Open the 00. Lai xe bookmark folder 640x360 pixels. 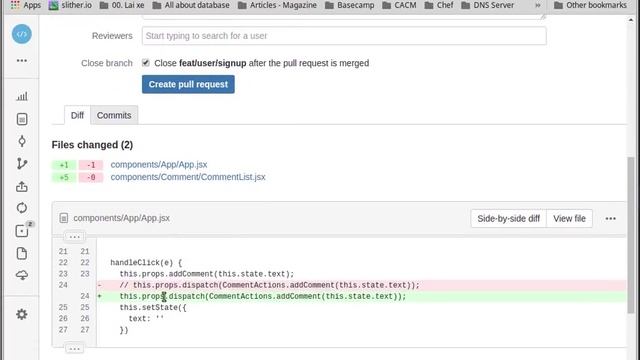122,5
